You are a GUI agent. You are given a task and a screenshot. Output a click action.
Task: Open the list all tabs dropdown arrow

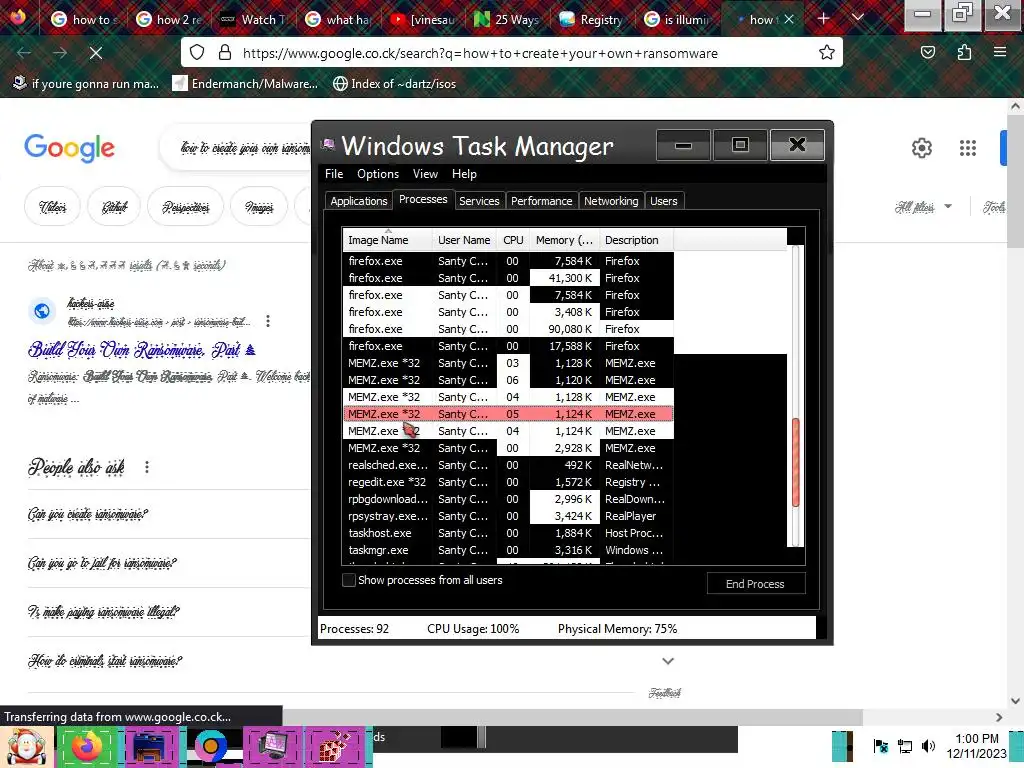(858, 18)
